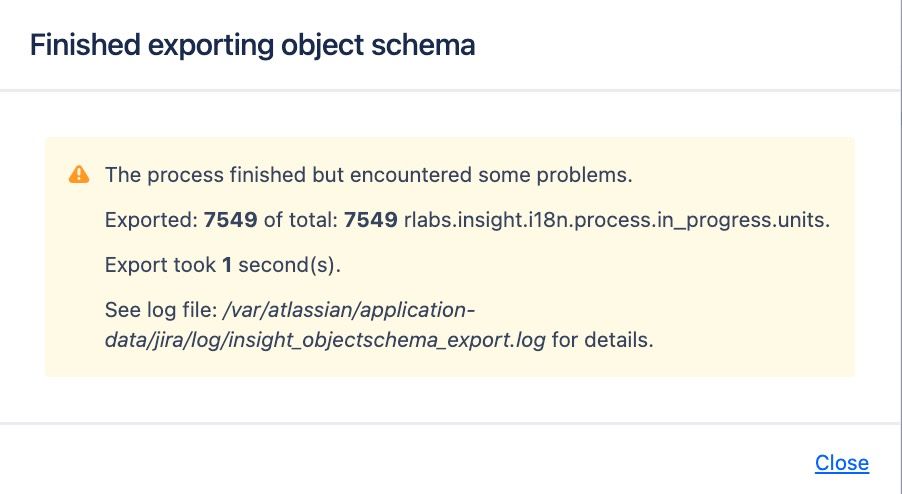The height and width of the screenshot is (494, 902).
Task: Click the 'for details.' text
Action: pyautogui.click(x=602, y=340)
